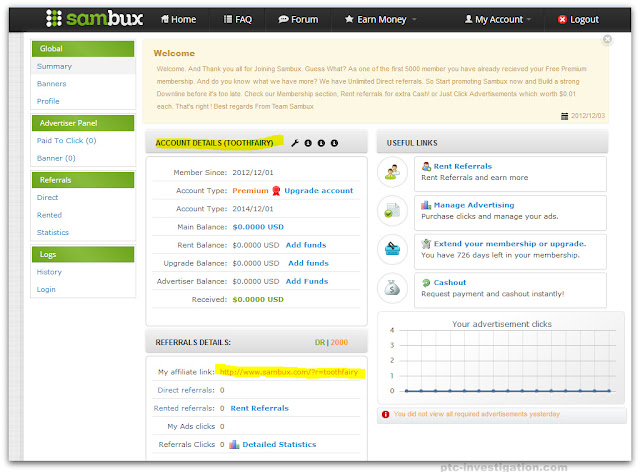
Task: Click the small icon beside Manage Advertising
Action: (x=426, y=205)
